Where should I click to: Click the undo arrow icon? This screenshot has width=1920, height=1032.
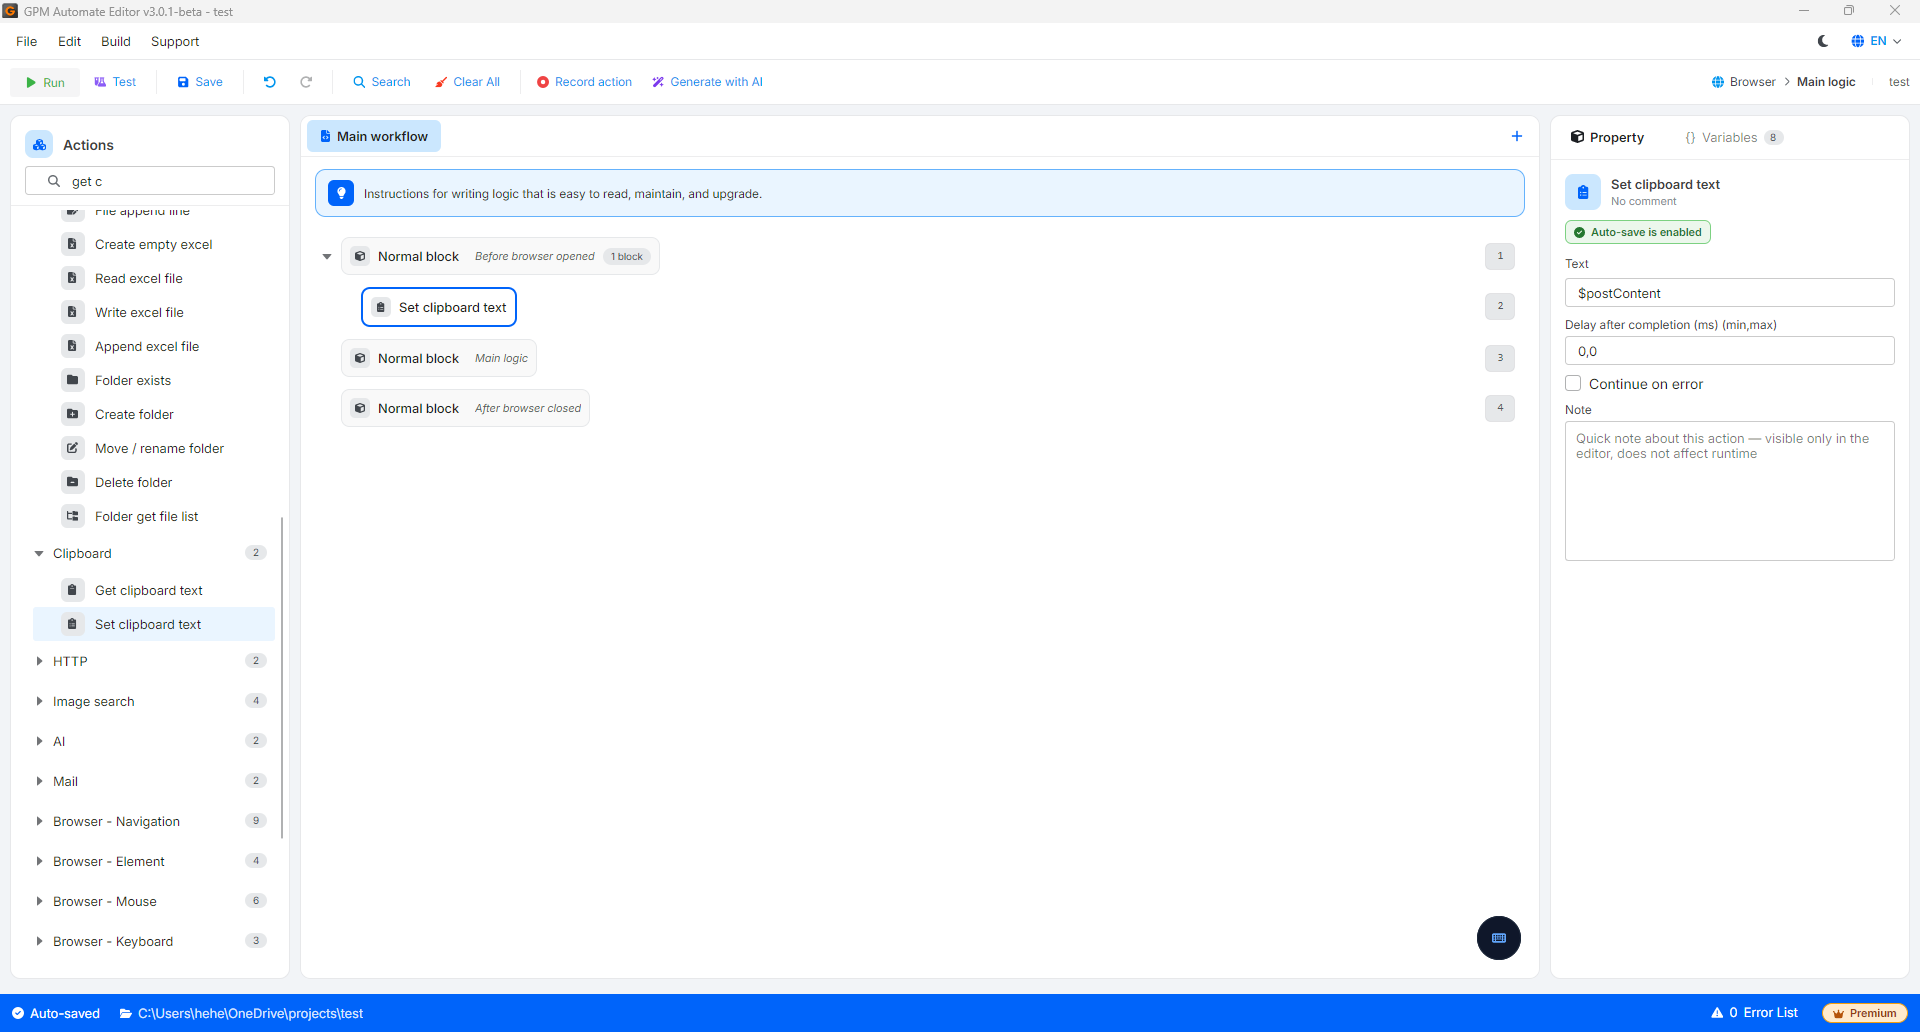coord(270,82)
